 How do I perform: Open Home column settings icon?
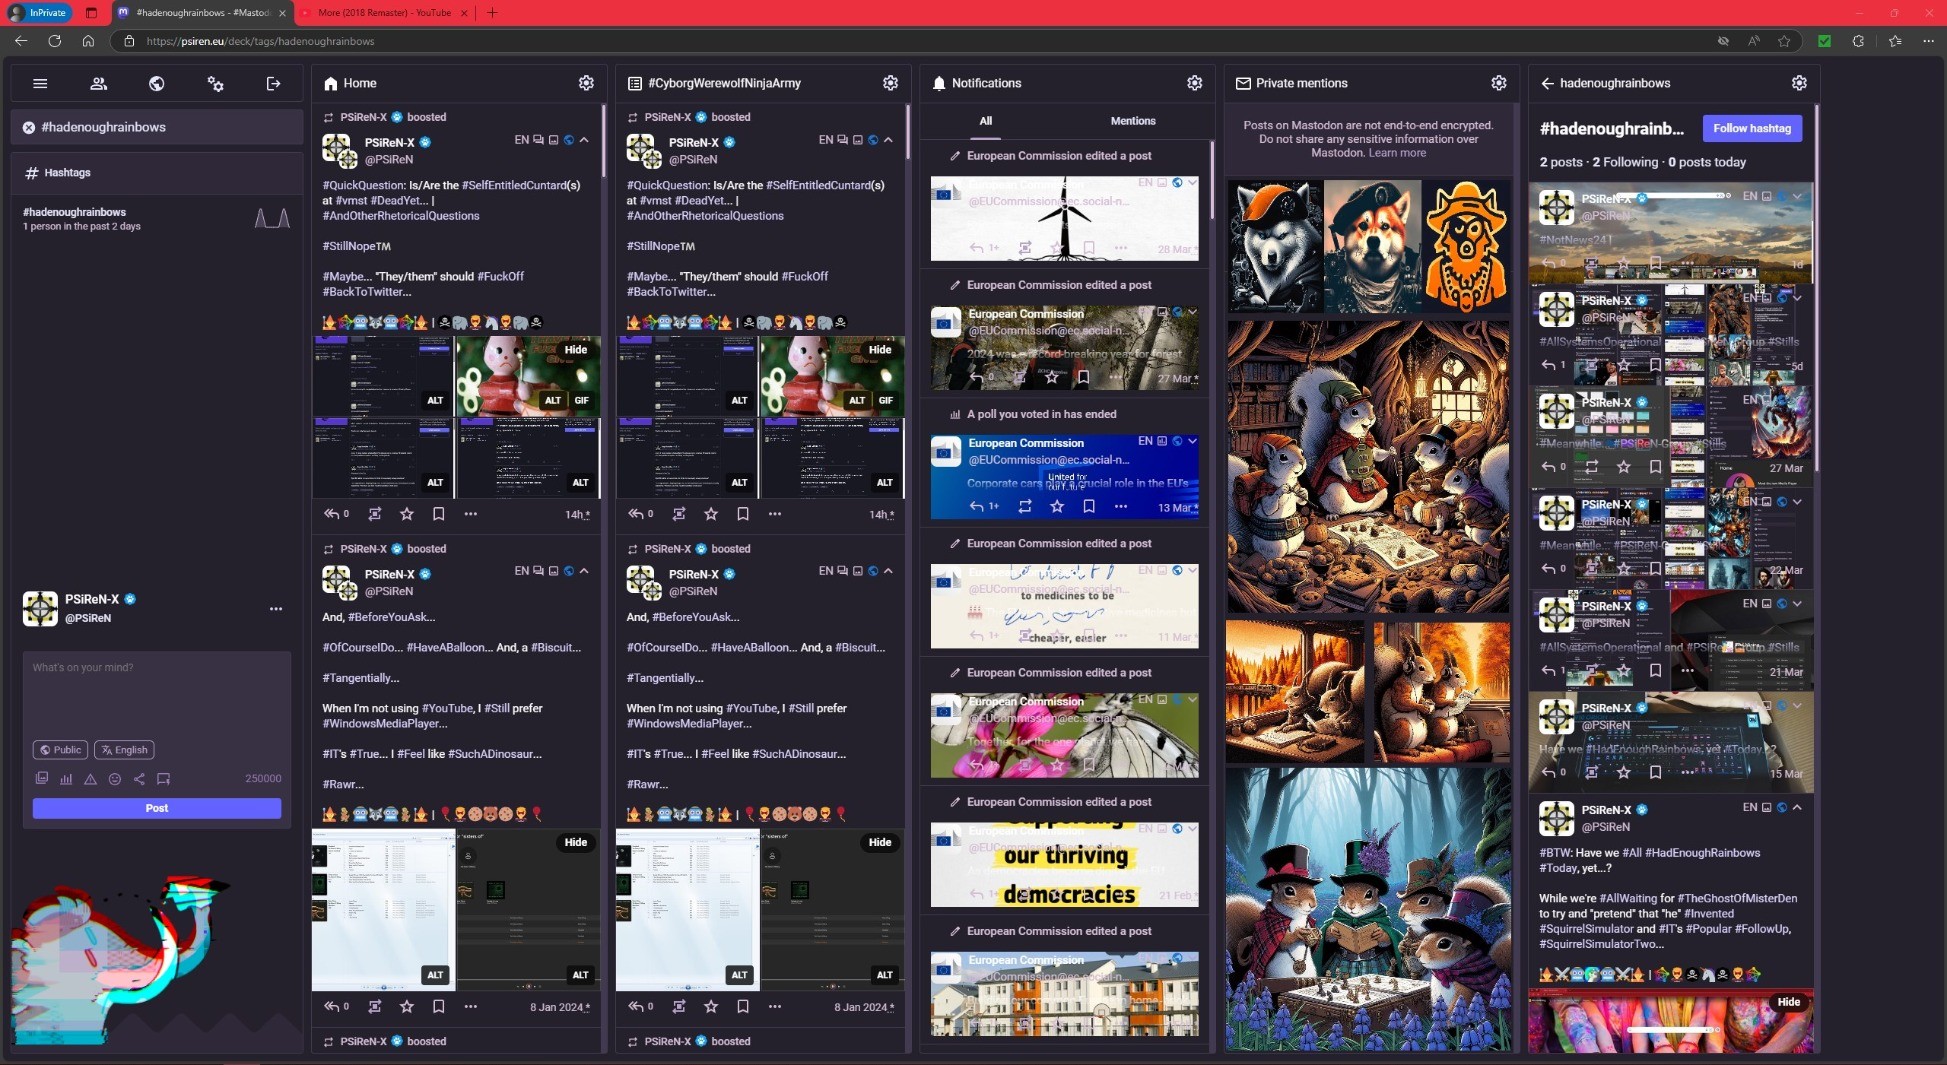[586, 83]
